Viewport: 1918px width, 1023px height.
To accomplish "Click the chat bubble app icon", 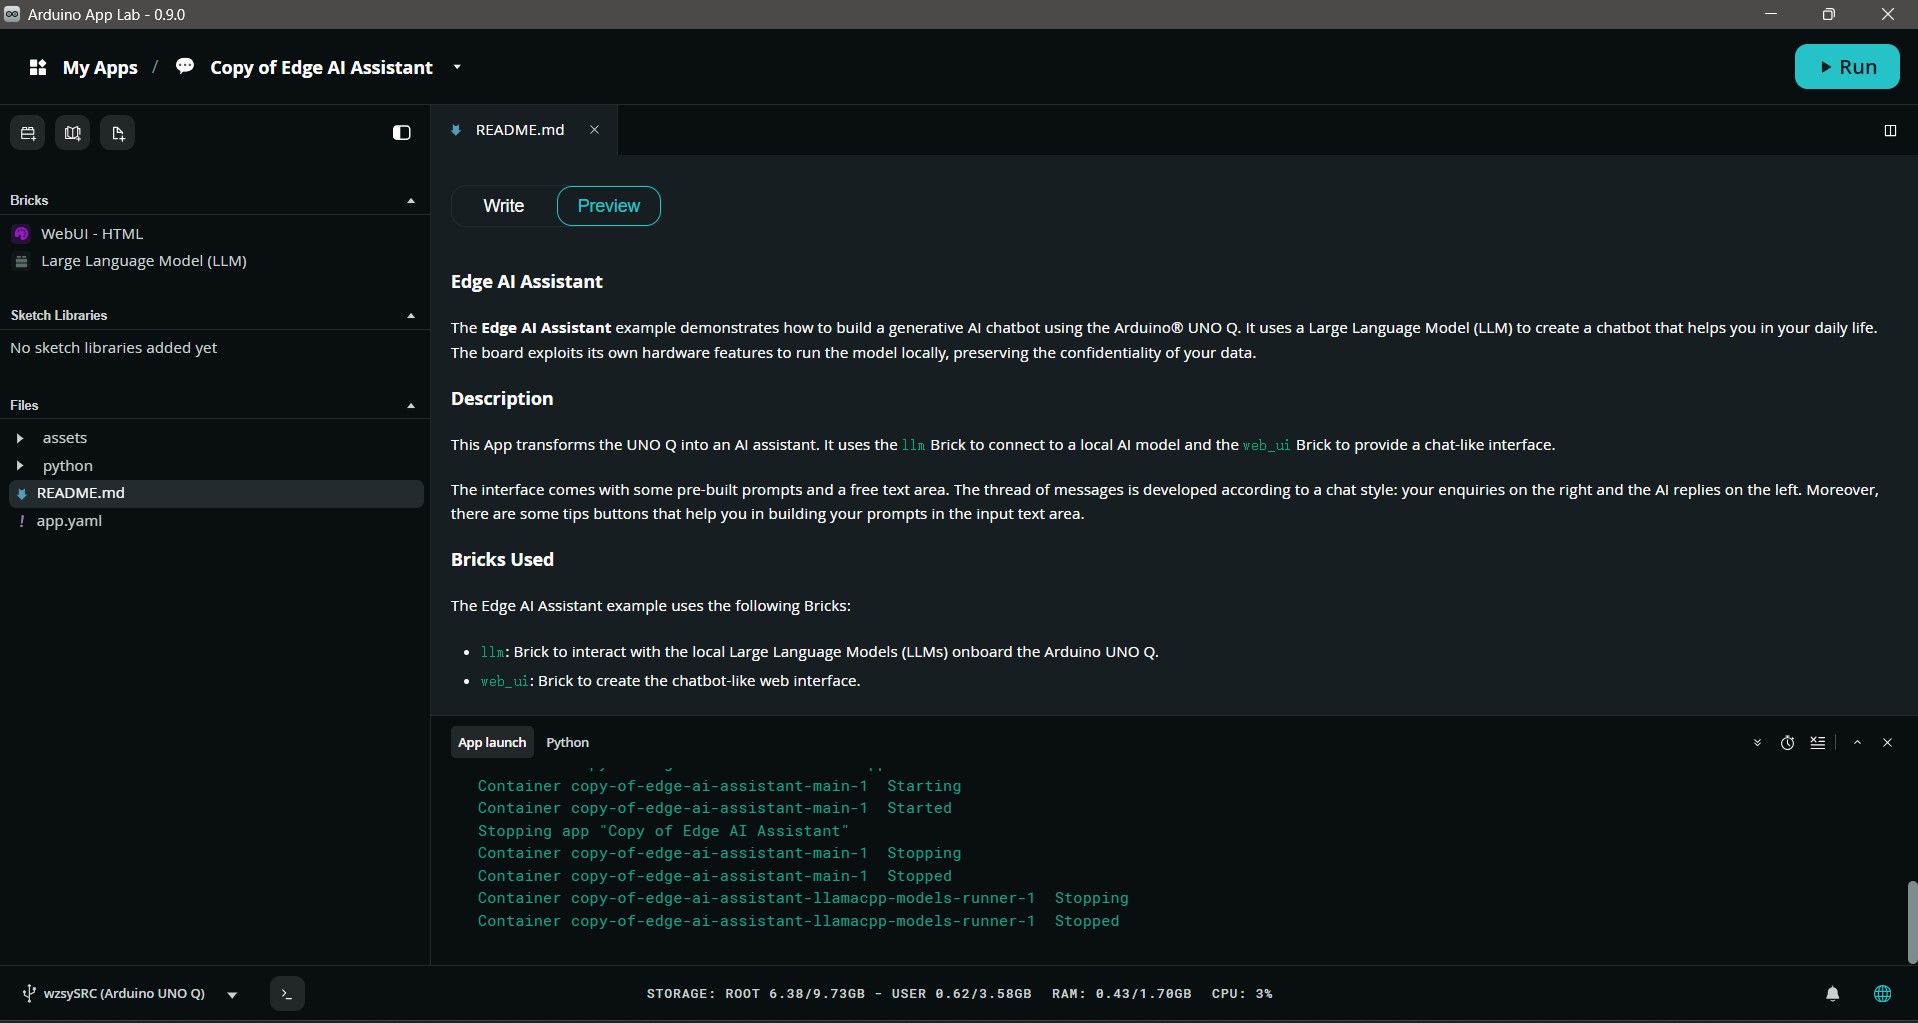I will (x=185, y=66).
